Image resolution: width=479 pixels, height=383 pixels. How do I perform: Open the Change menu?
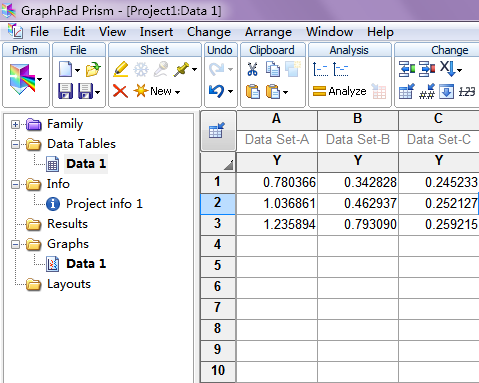click(x=209, y=32)
